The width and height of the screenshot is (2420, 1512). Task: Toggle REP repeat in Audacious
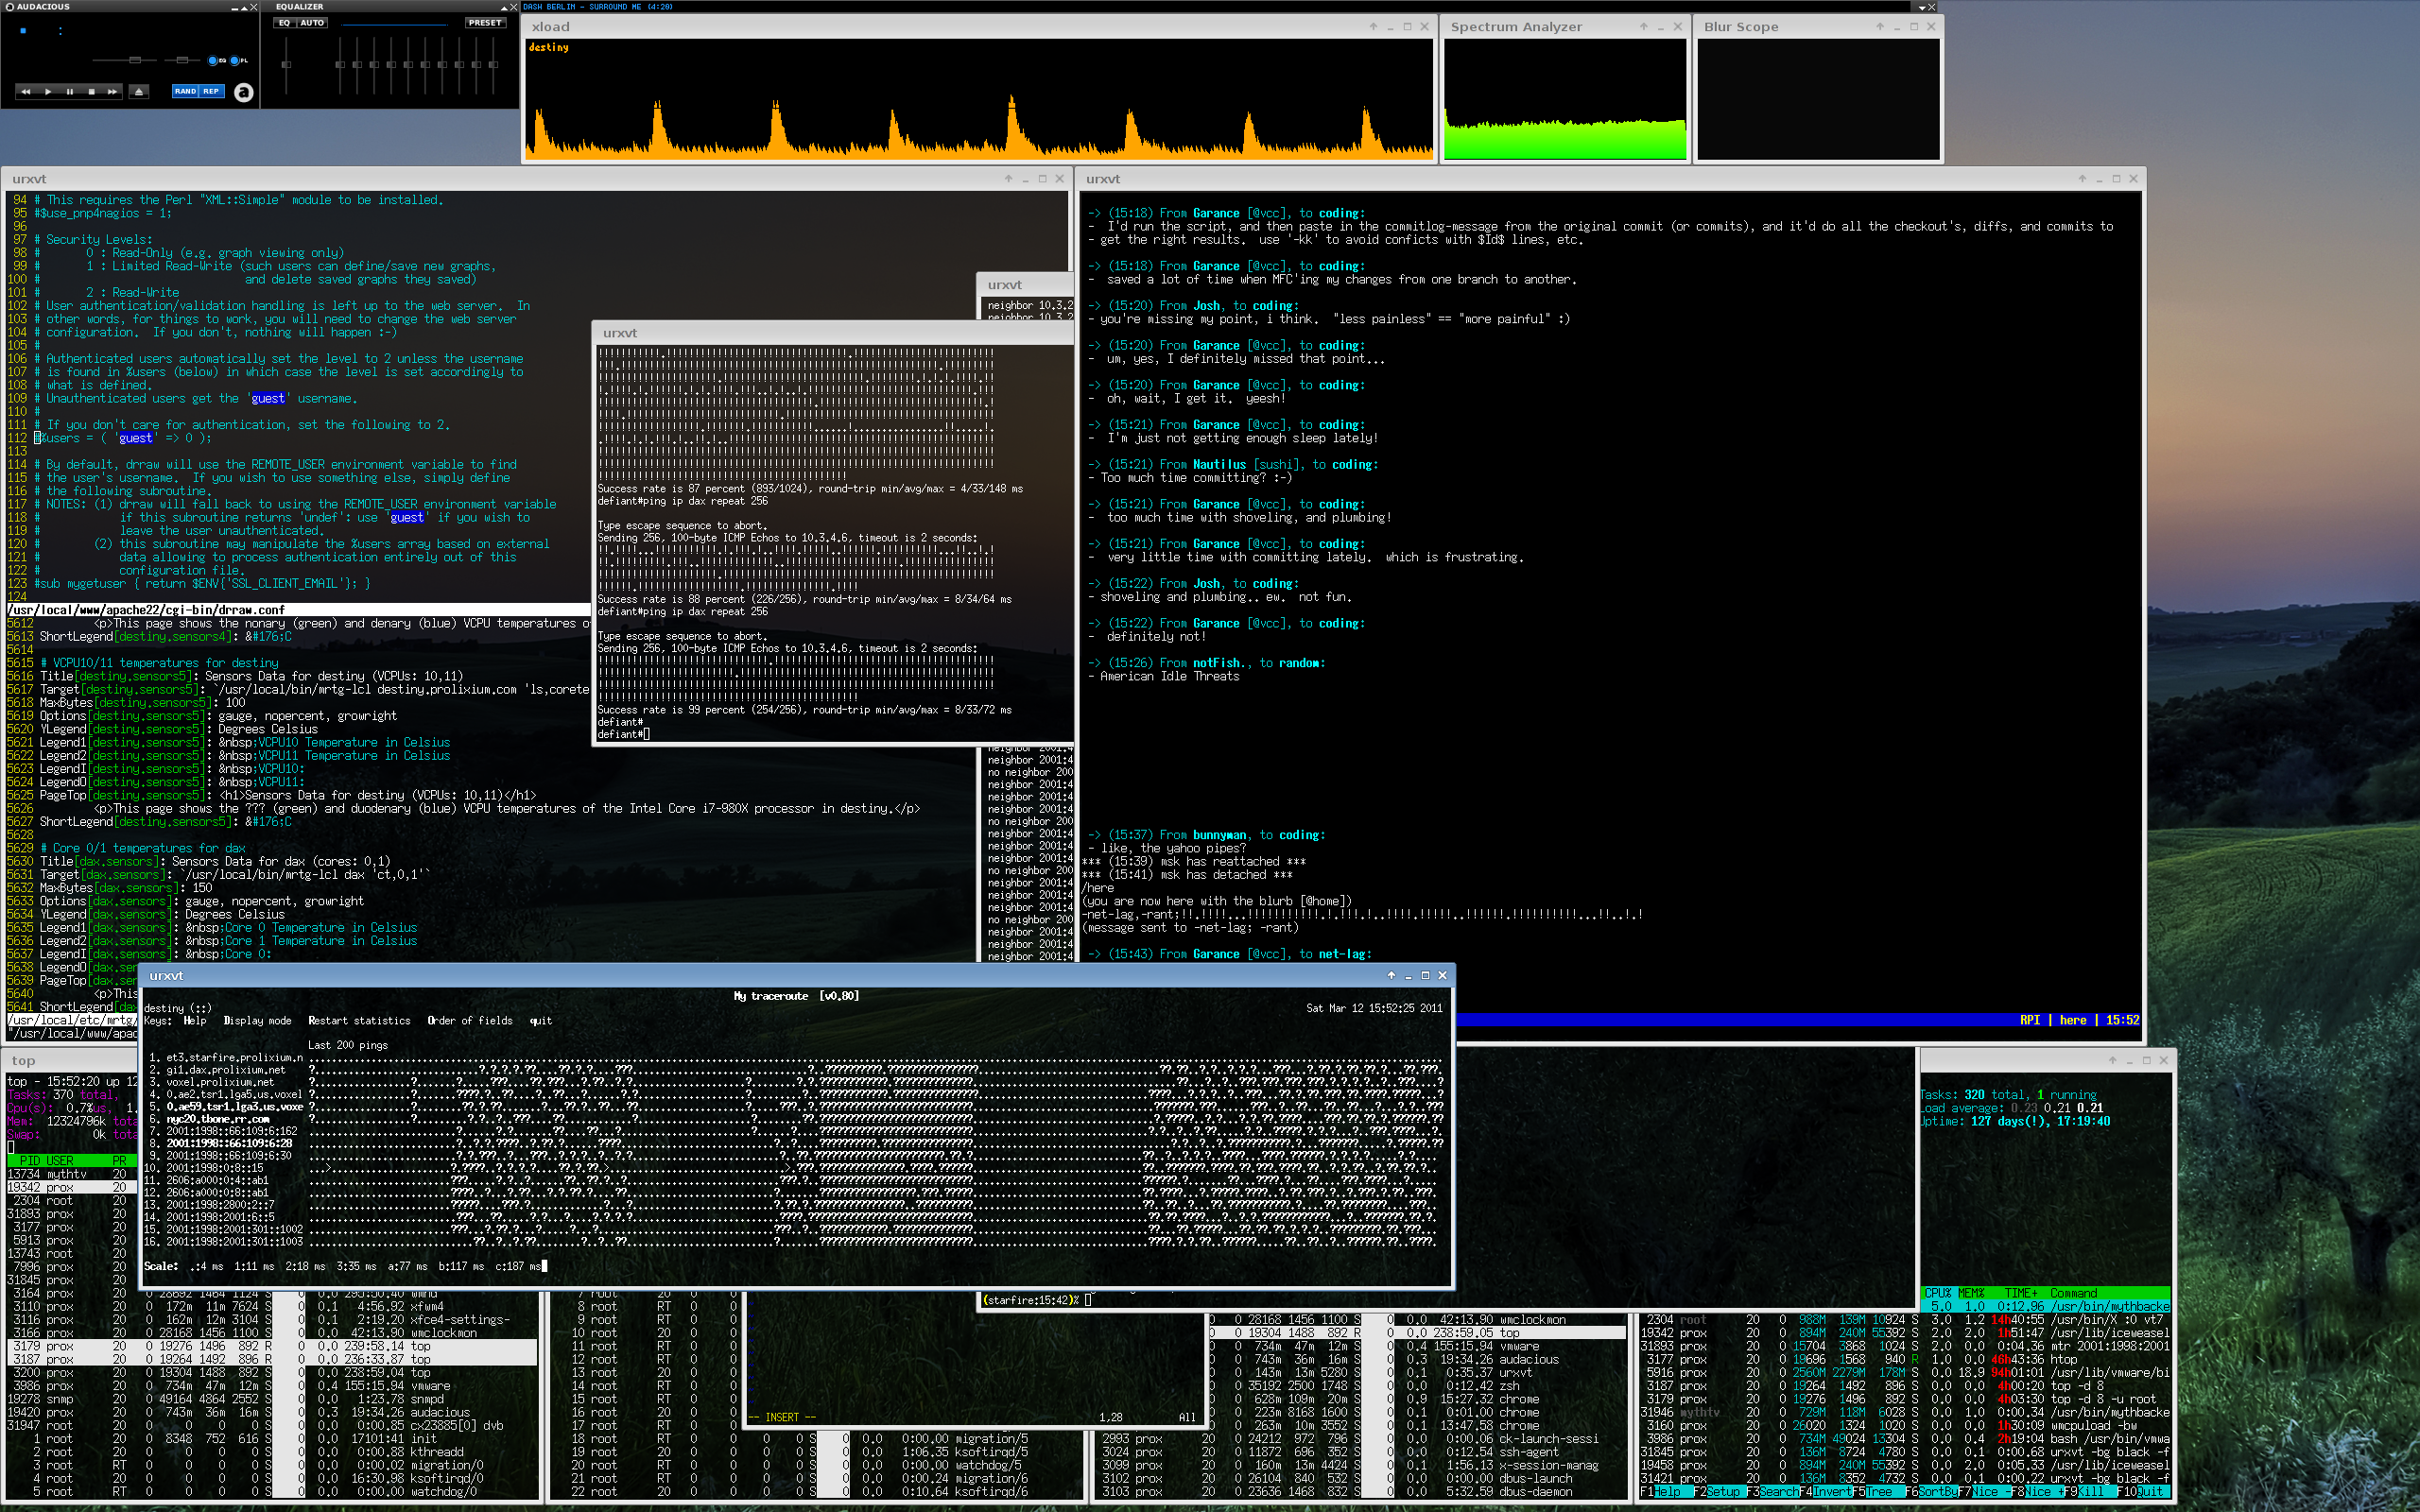click(x=211, y=91)
